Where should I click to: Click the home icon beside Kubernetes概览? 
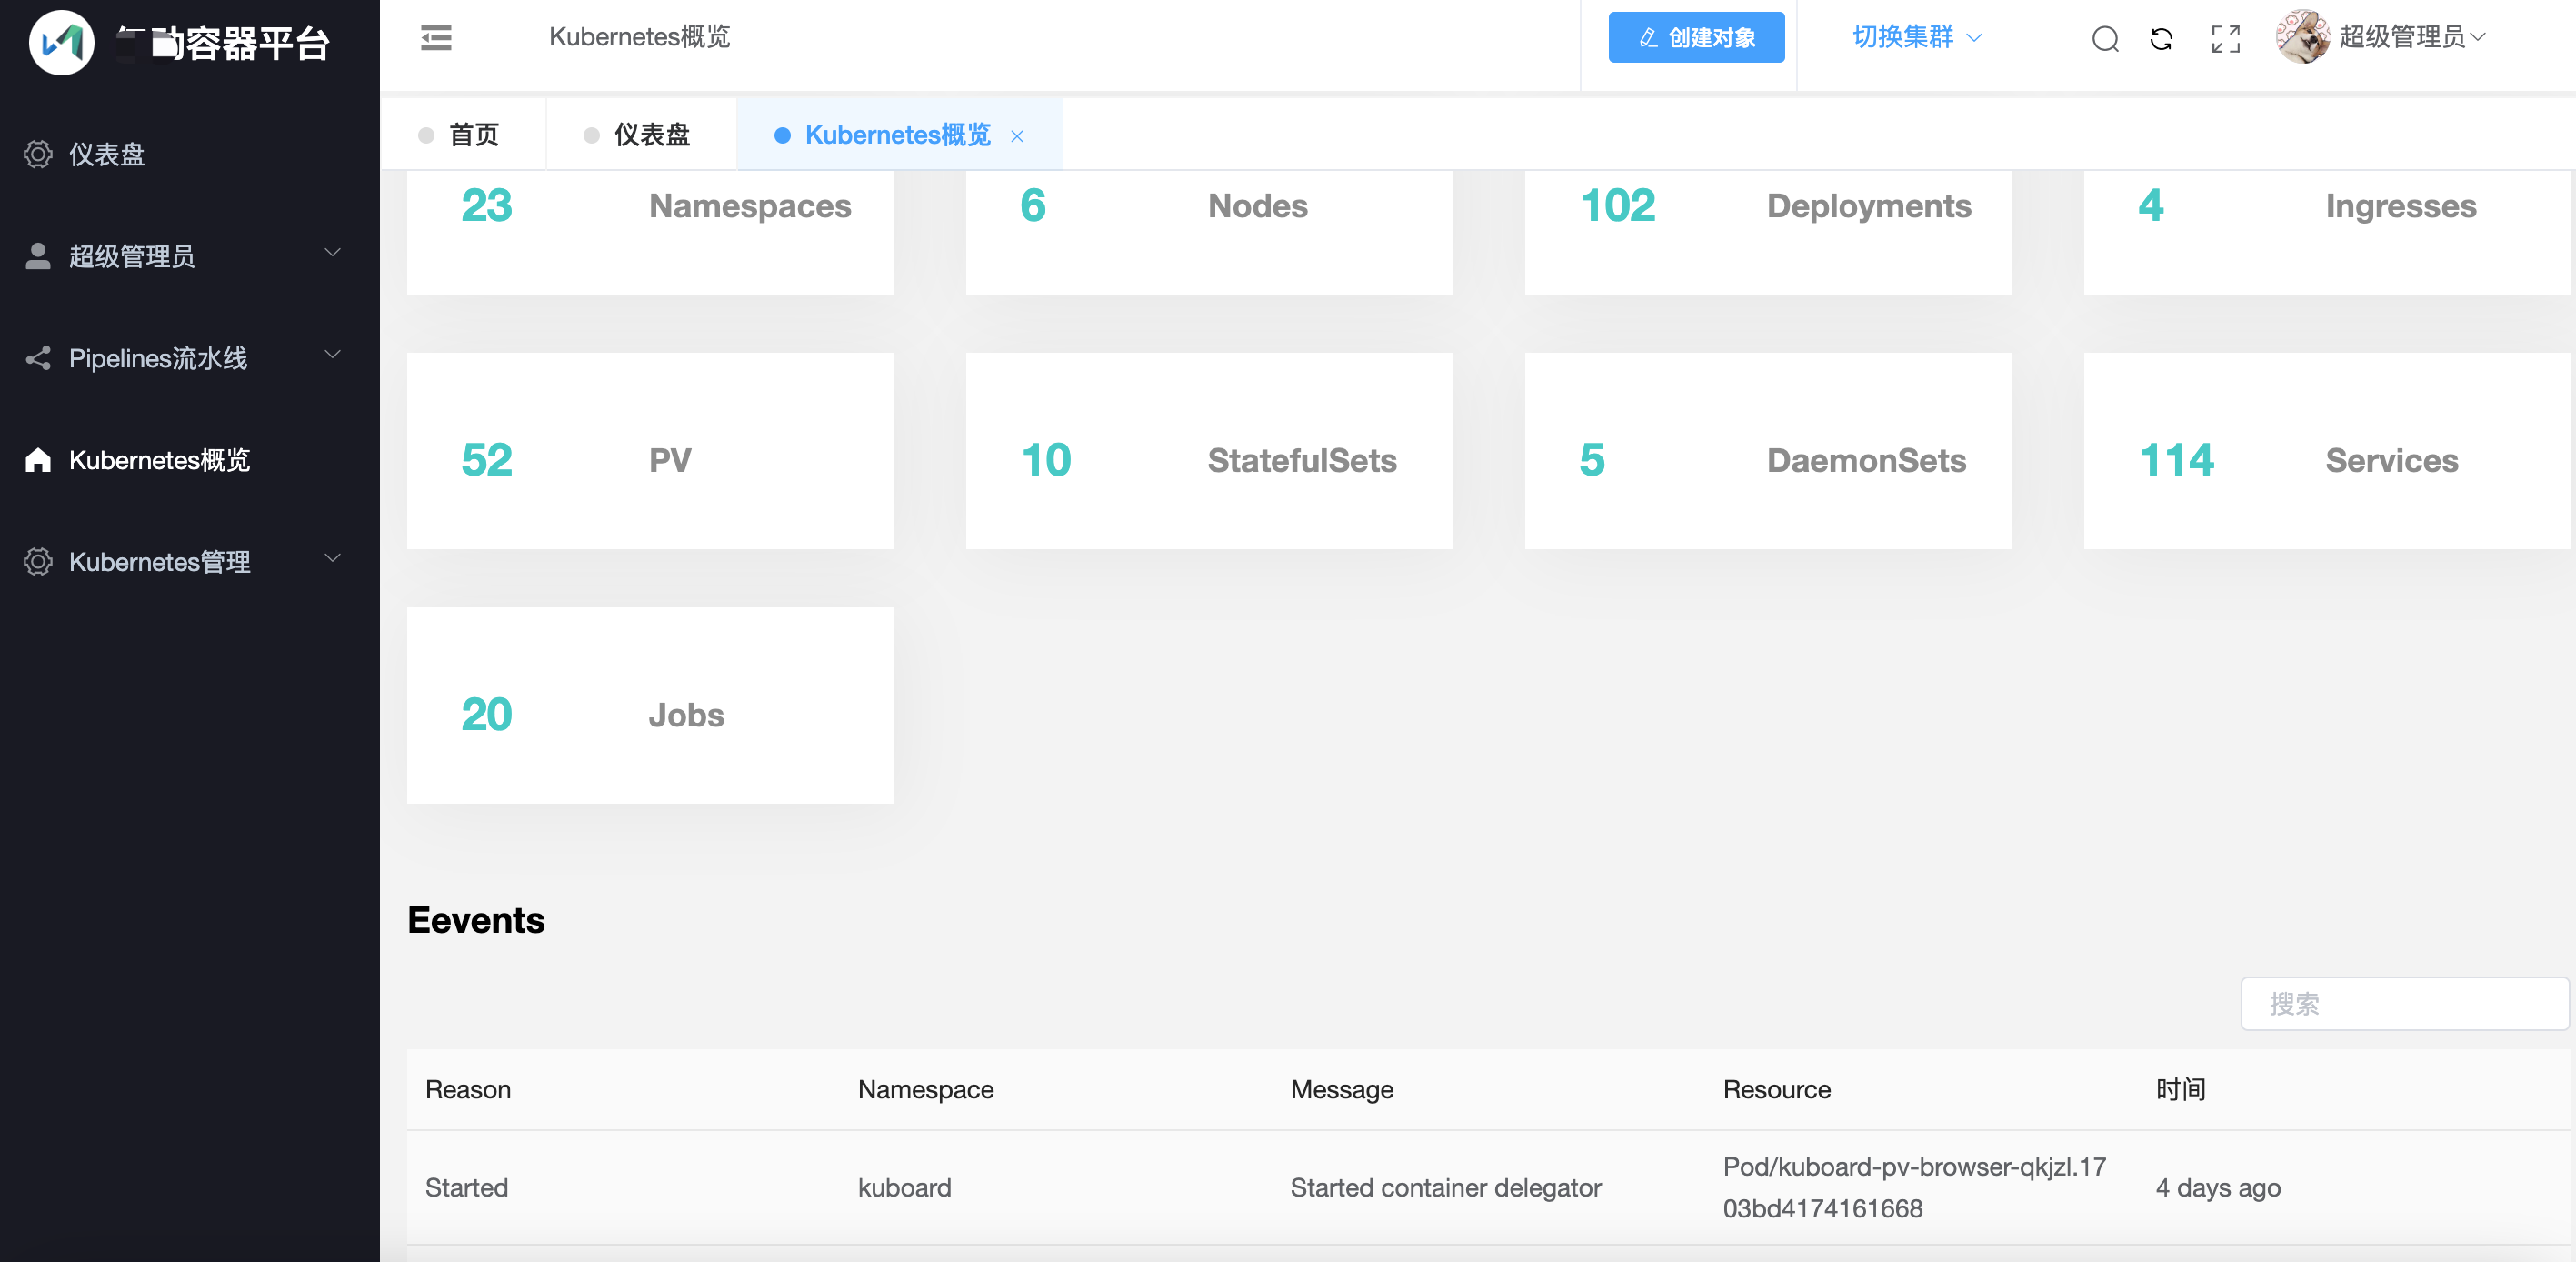point(38,460)
